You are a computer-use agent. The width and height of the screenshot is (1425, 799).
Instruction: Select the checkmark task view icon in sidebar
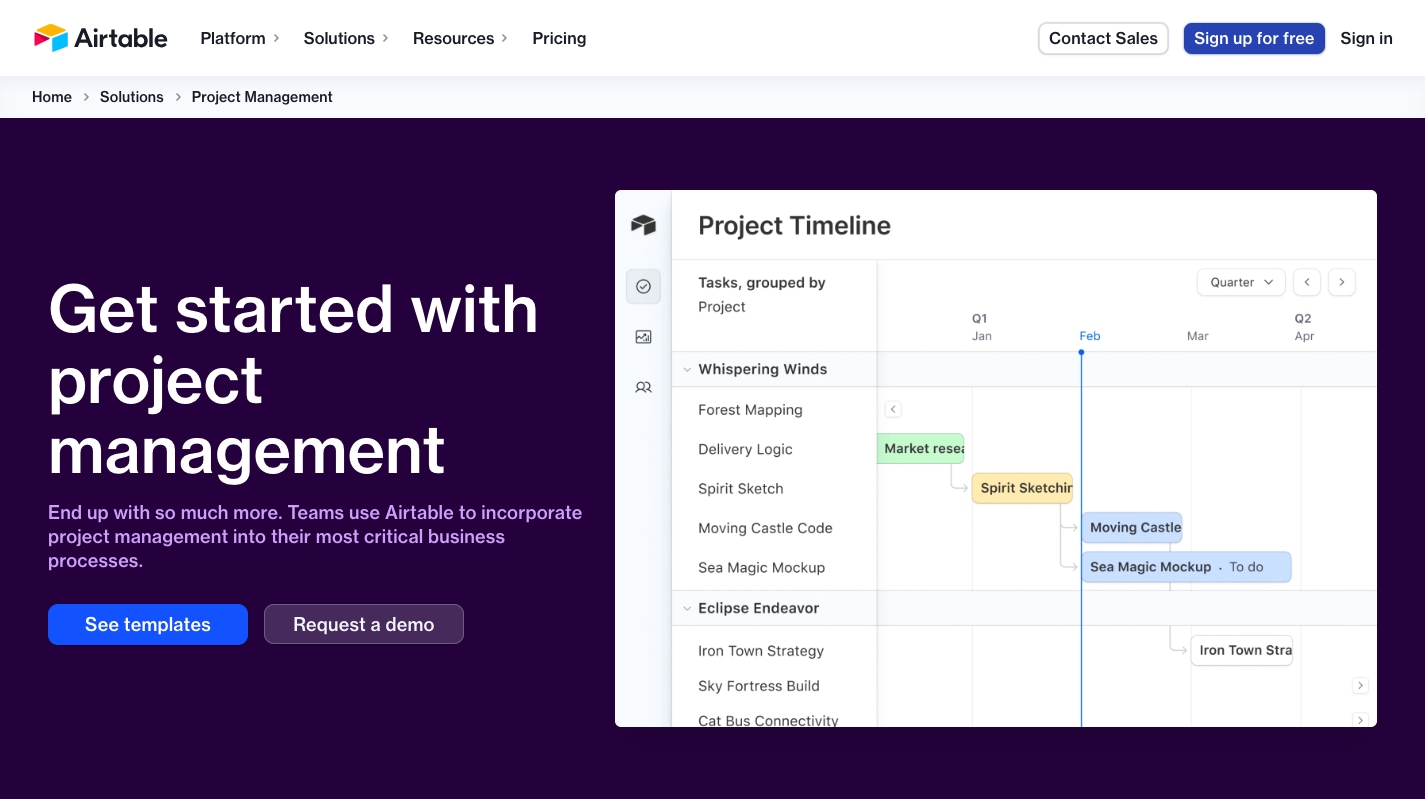coord(643,286)
